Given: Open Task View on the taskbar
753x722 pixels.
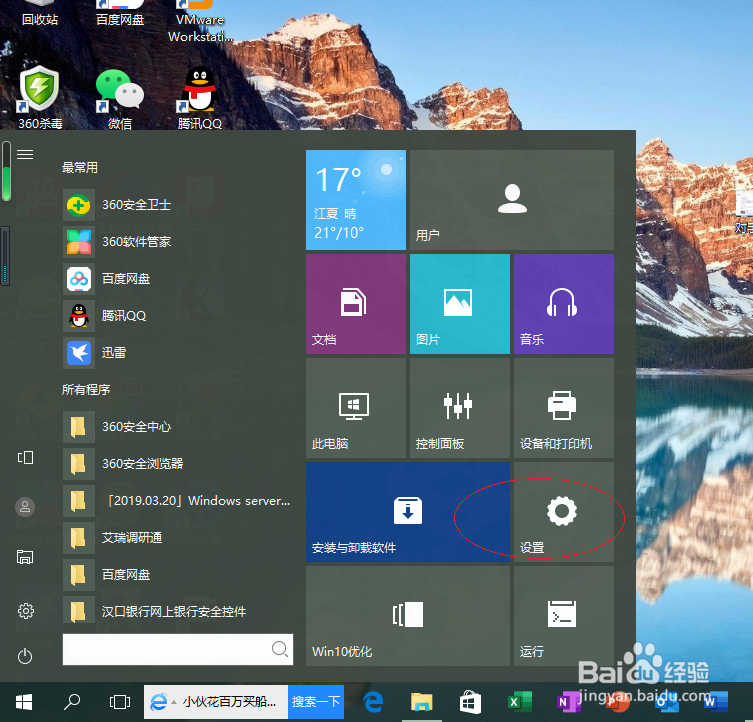Looking at the screenshot, I should [120, 702].
